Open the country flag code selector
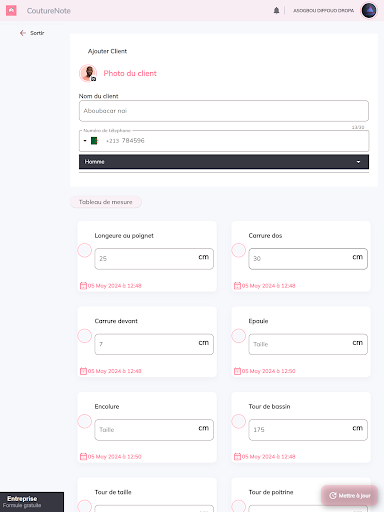The height and width of the screenshot is (512, 384). coord(91,141)
